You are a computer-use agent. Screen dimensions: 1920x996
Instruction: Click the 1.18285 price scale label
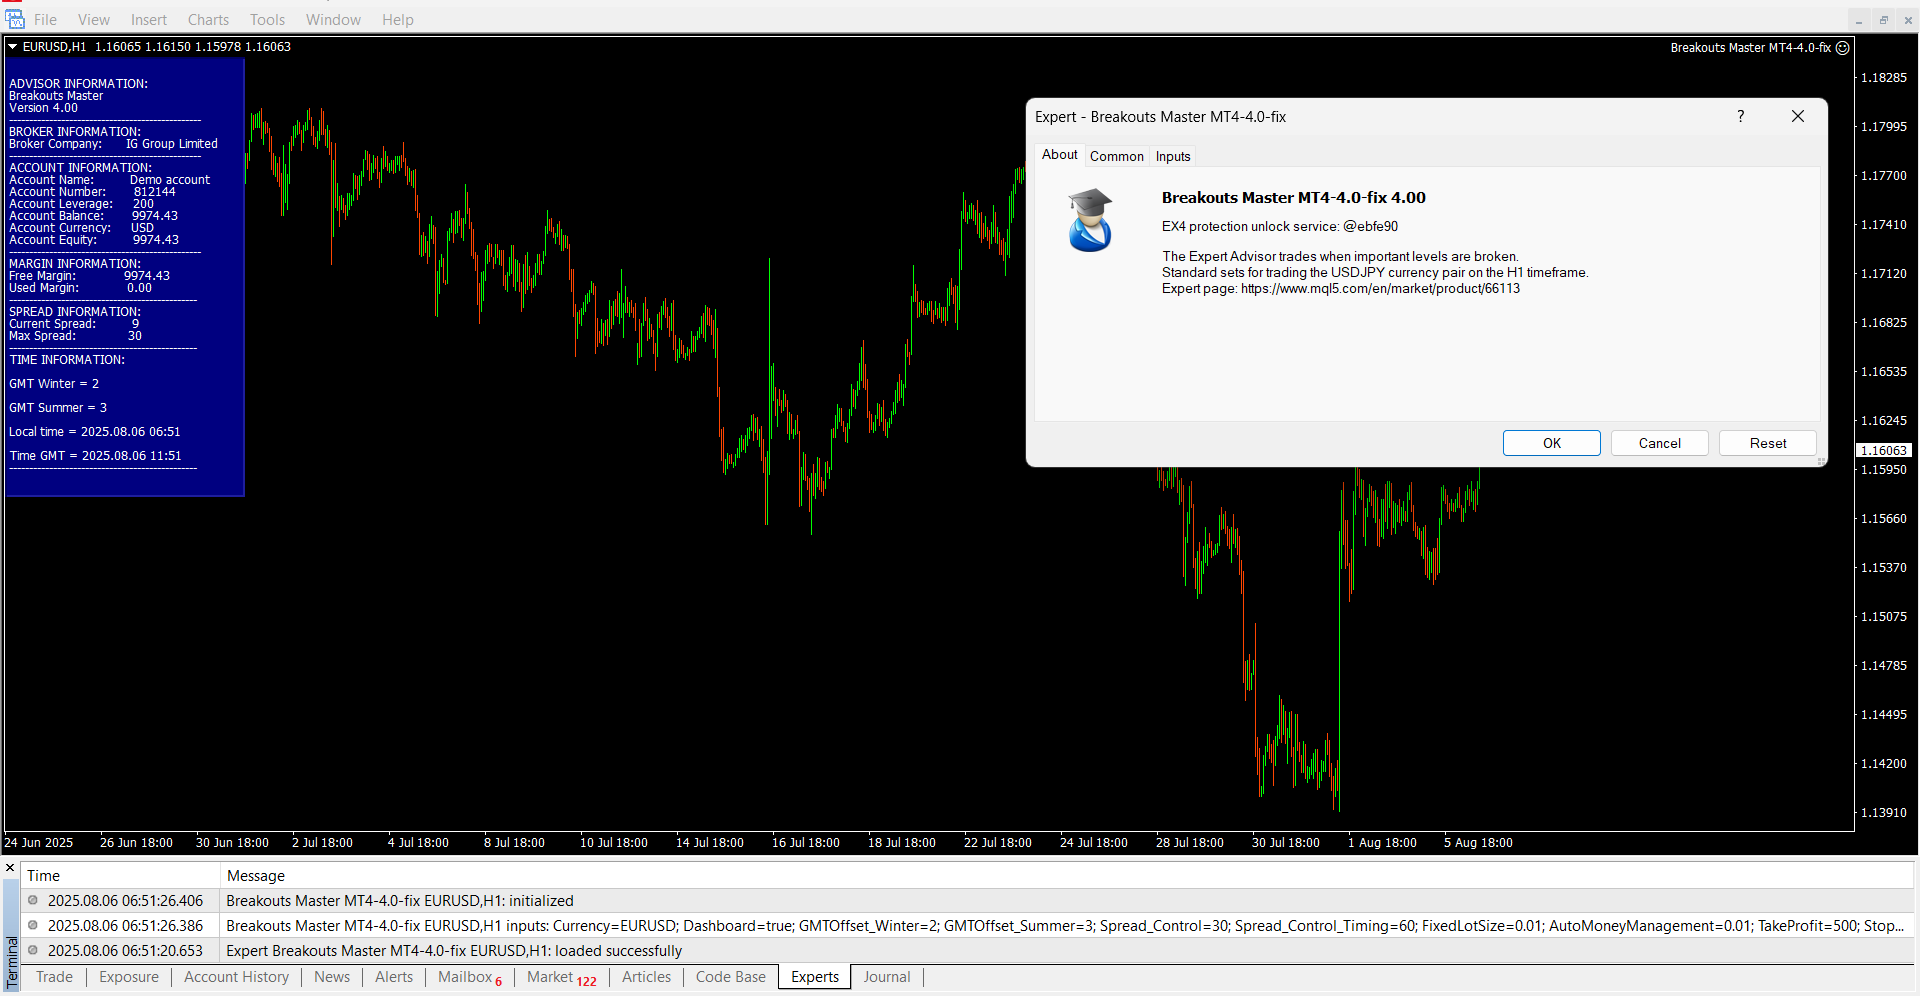1884,78
